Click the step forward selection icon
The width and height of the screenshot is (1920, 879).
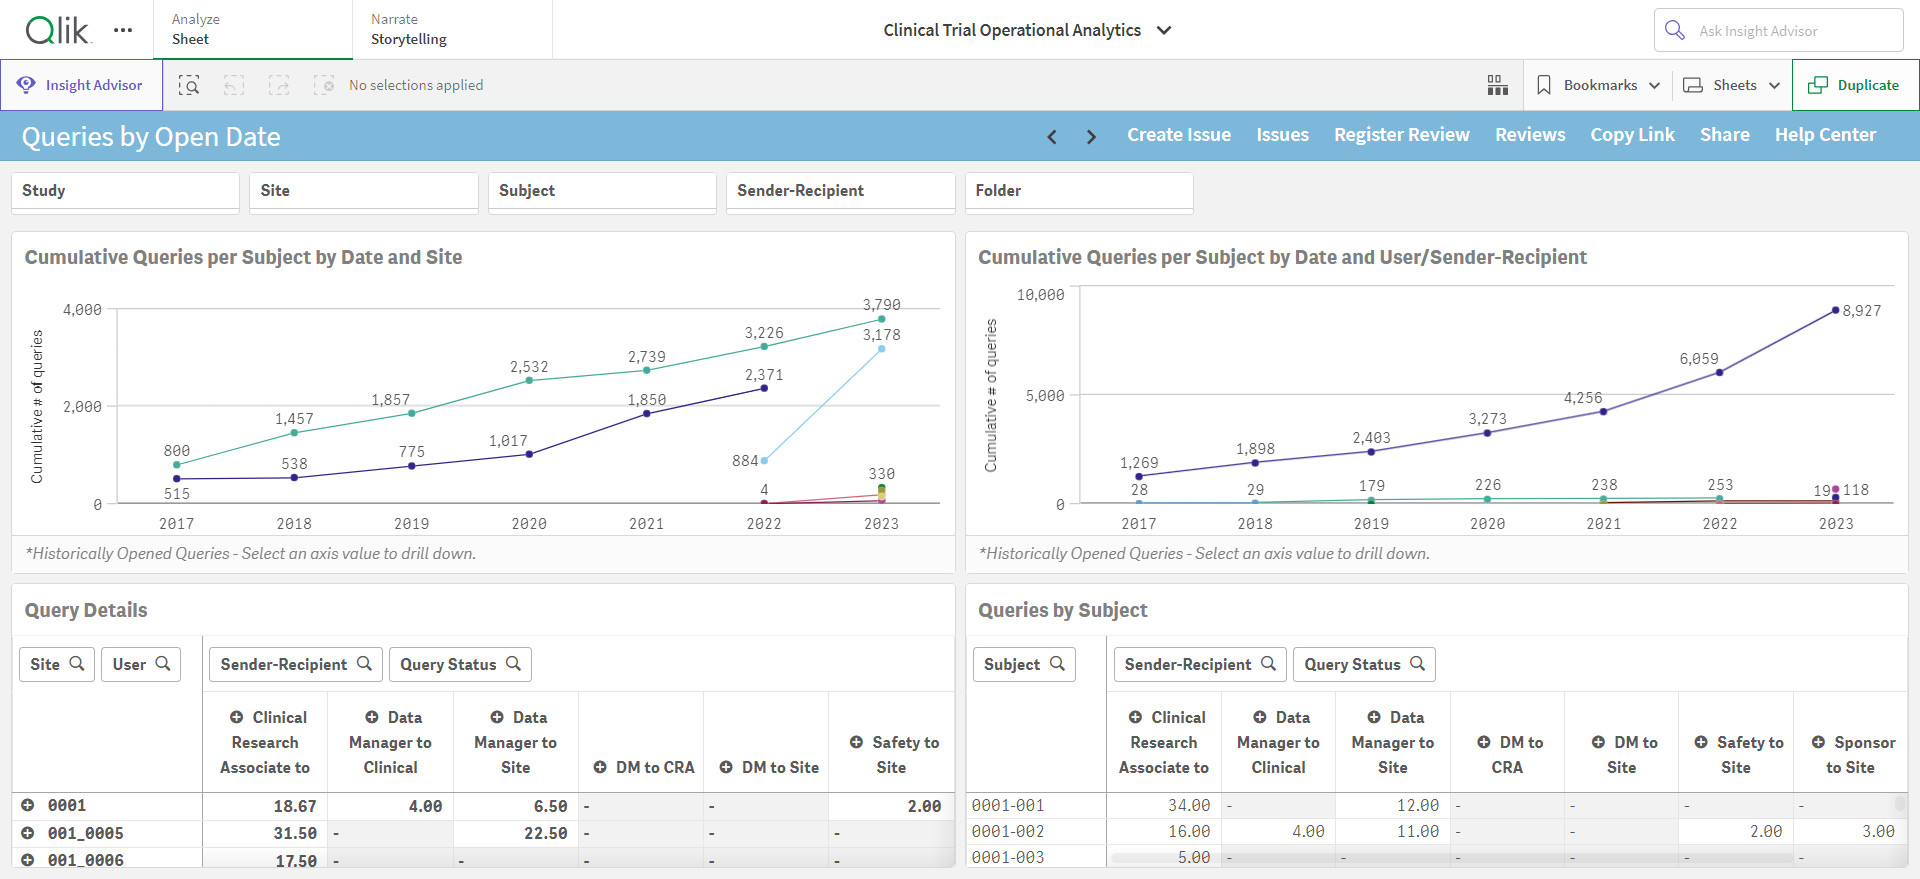tap(279, 85)
